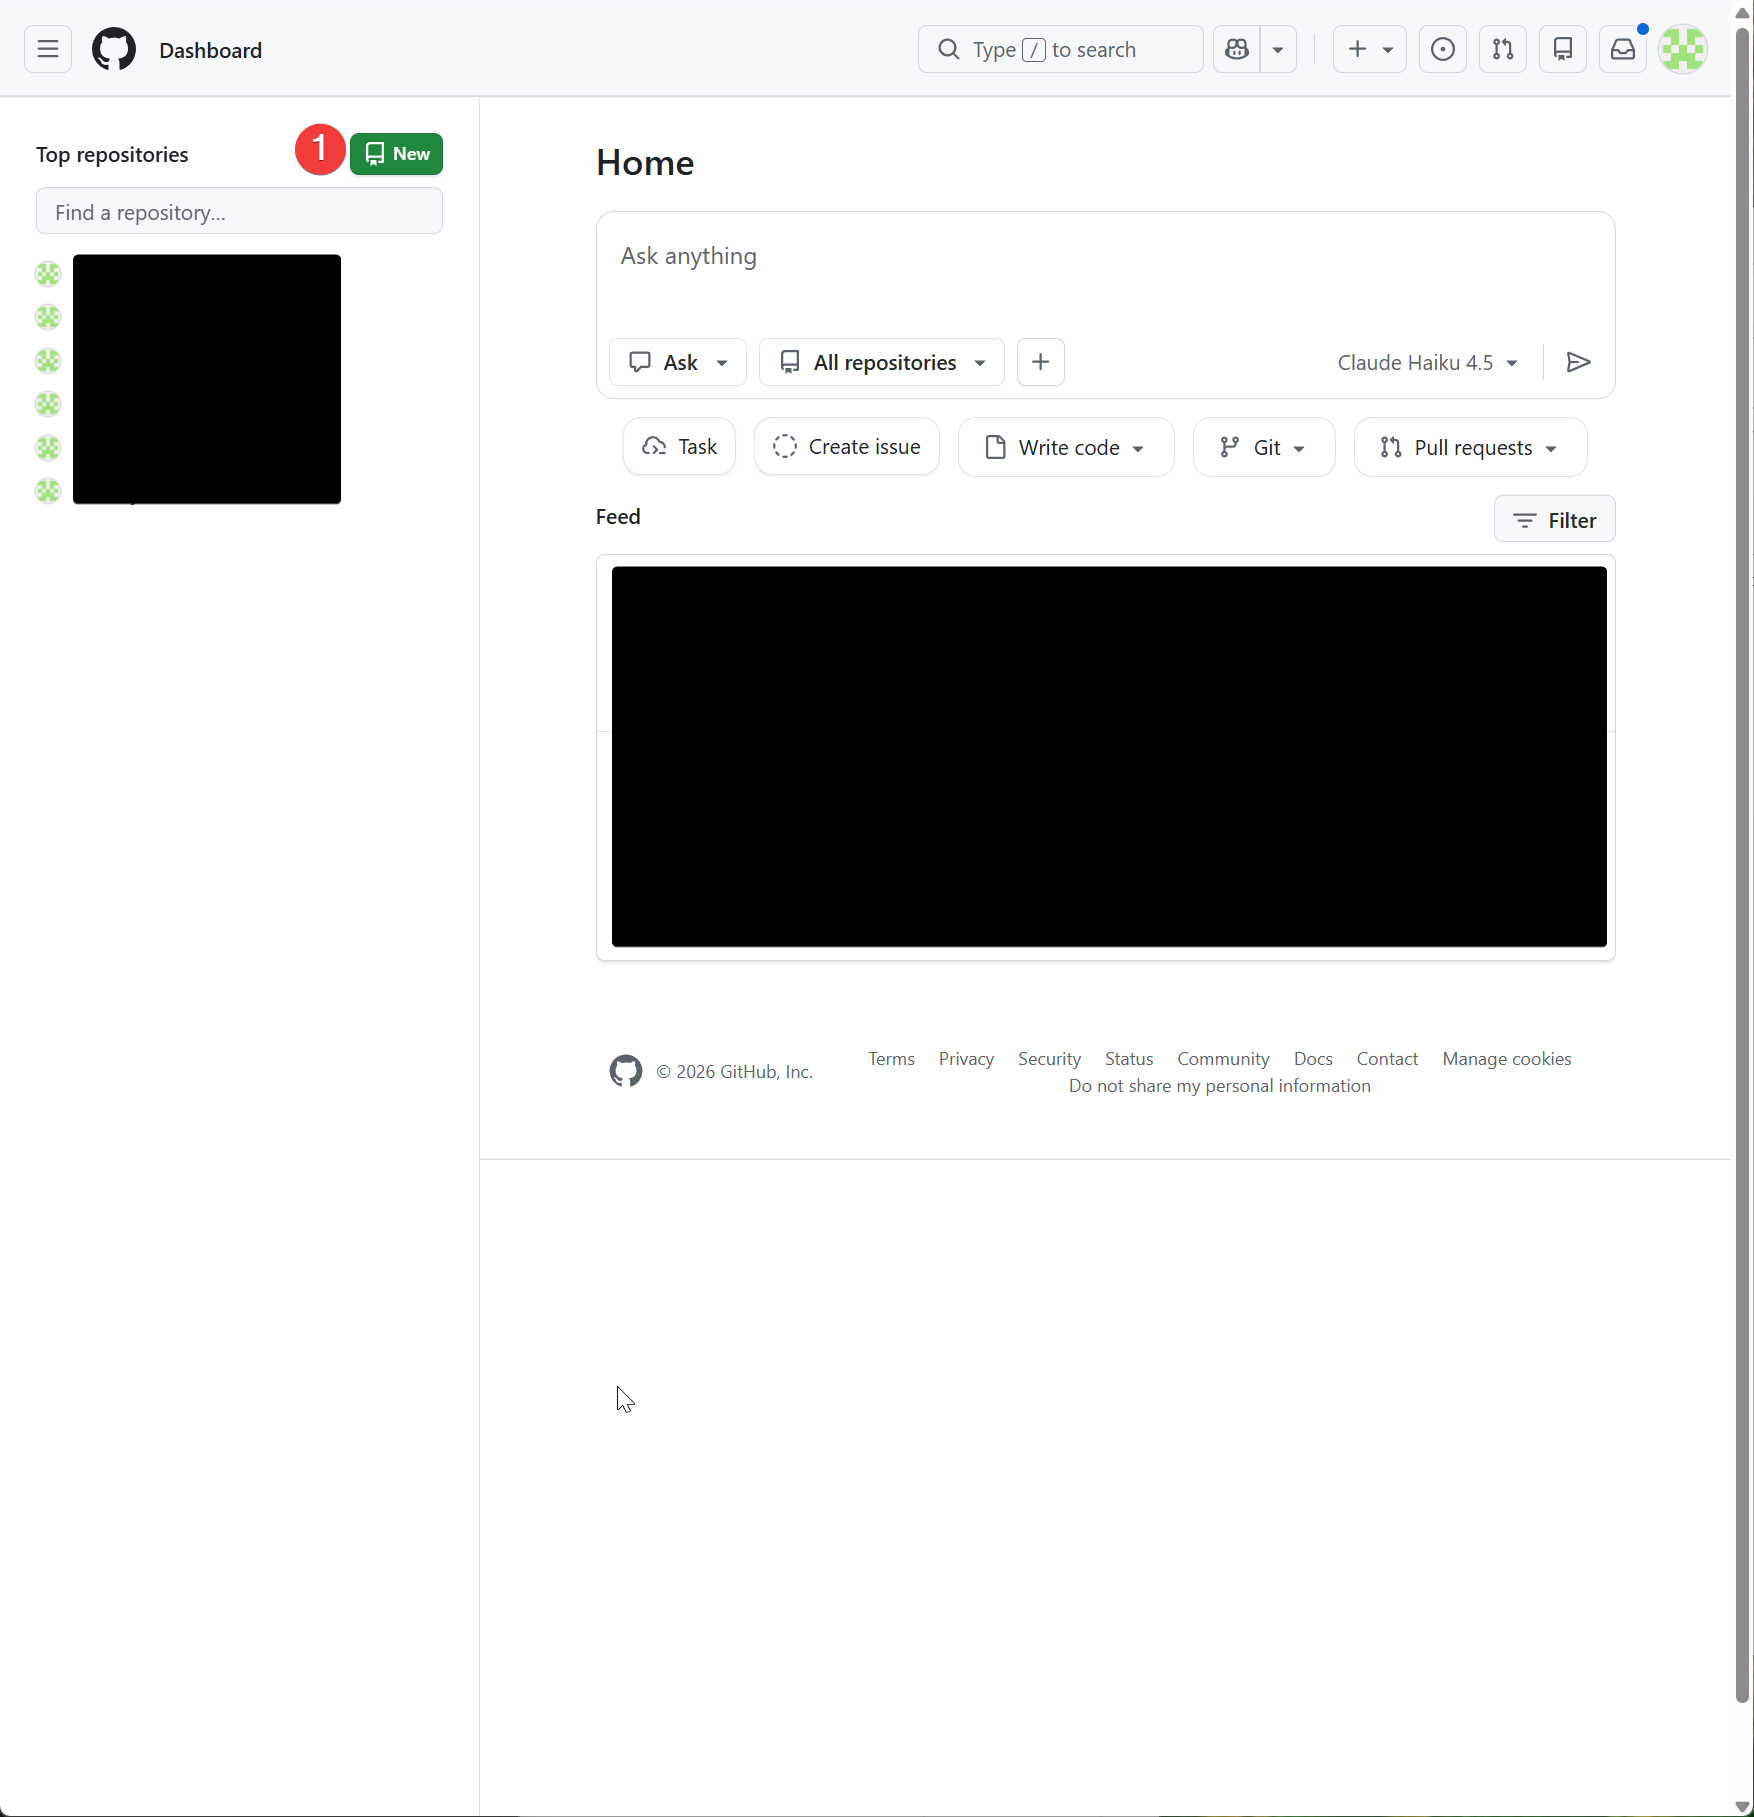Viewport: 1754px width, 1817px height.
Task: Open the feed Filter button
Action: (1554, 519)
